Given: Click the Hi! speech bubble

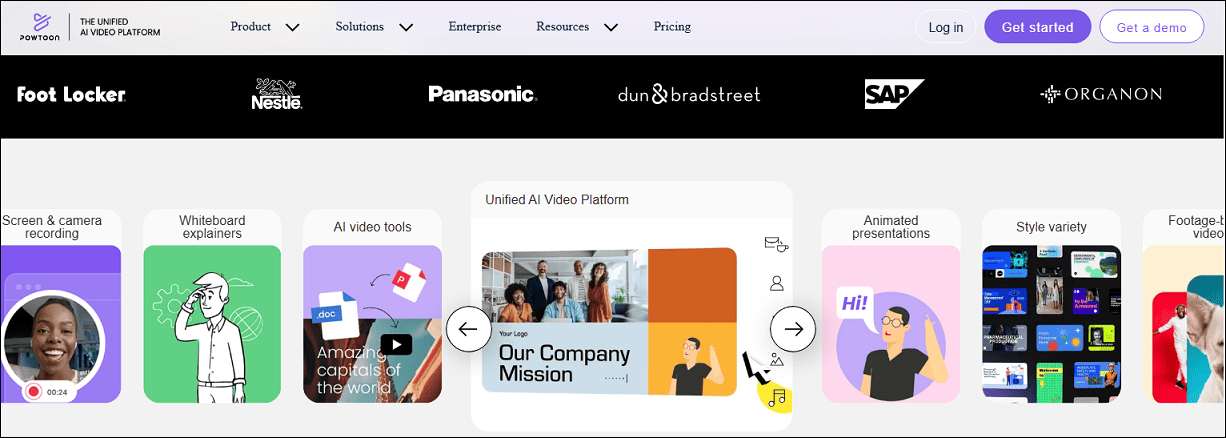Looking at the screenshot, I should click(x=855, y=304).
